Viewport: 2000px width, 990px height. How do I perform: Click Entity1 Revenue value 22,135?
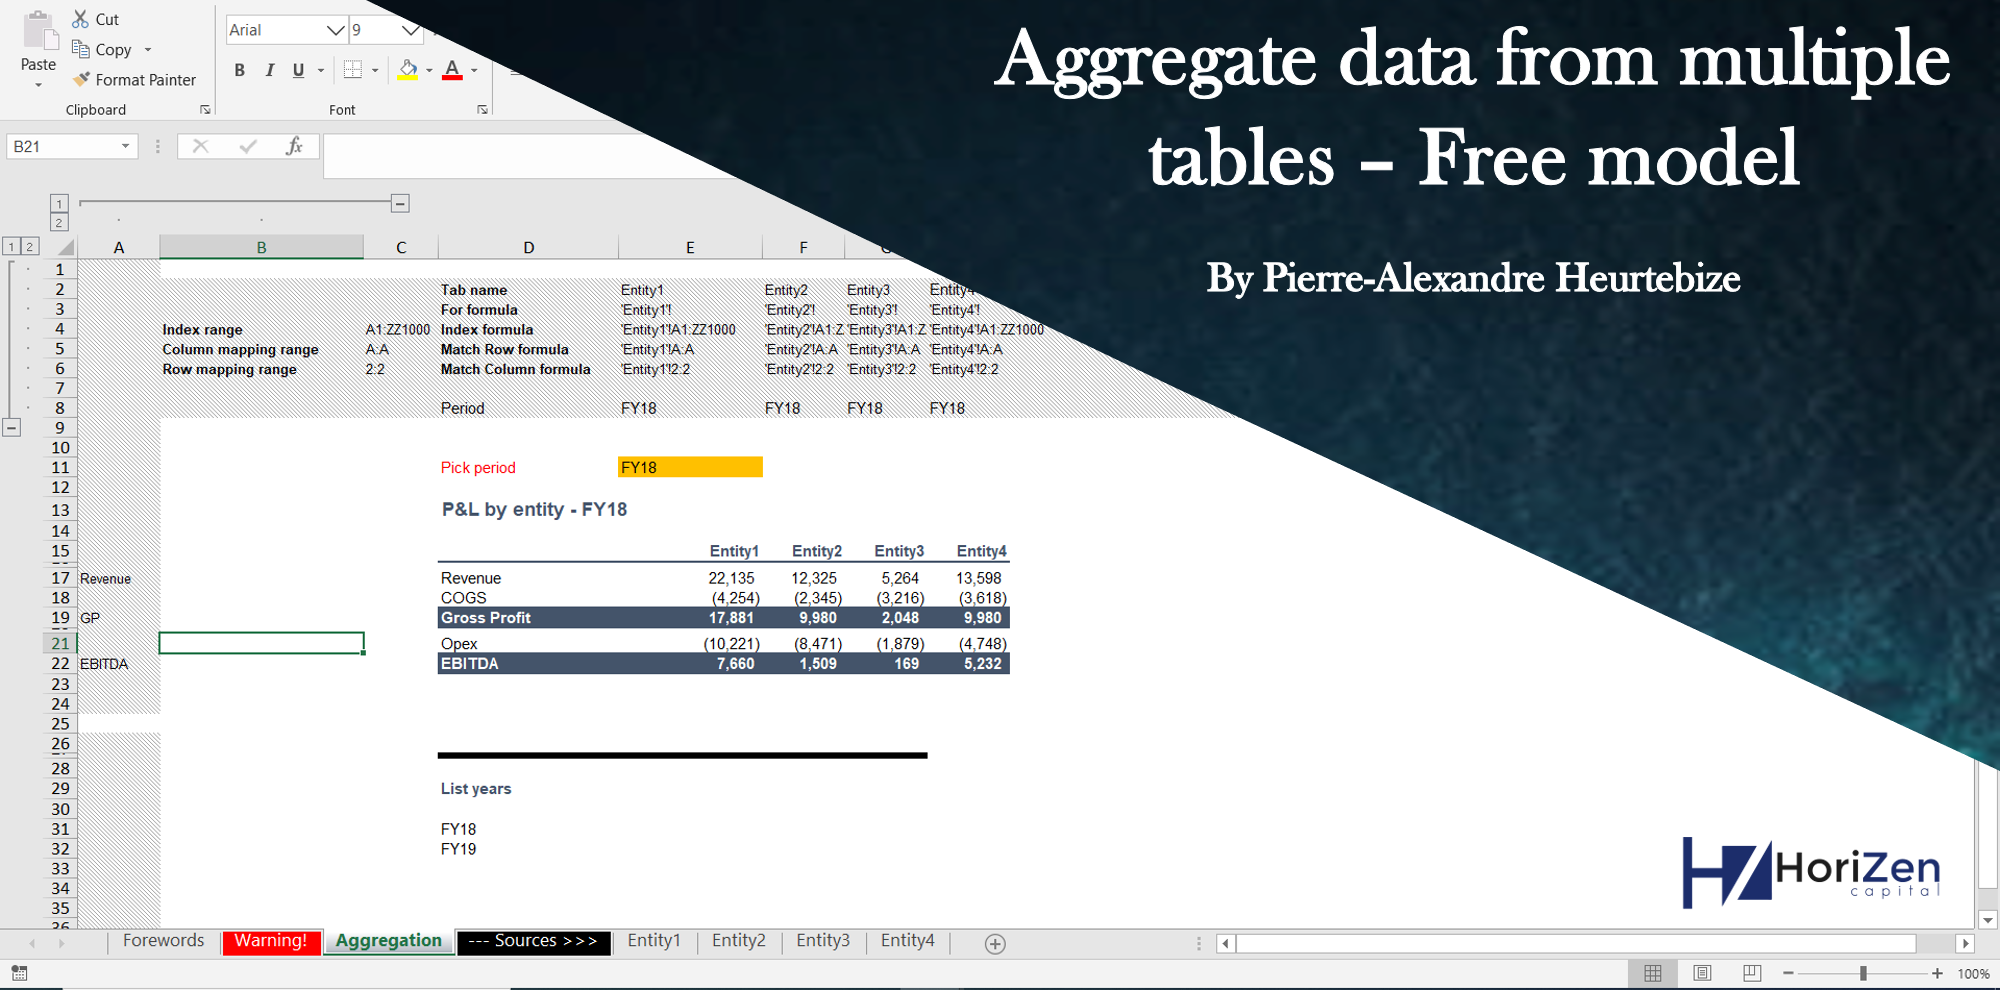(x=731, y=578)
